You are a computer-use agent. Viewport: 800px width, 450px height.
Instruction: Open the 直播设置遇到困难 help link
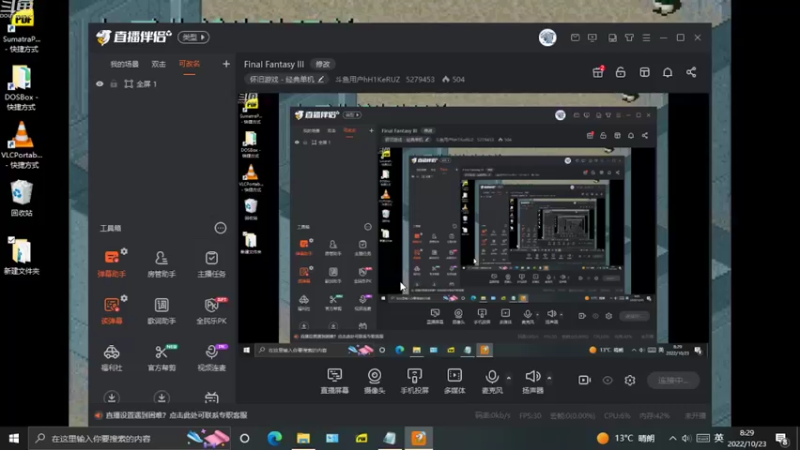[x=176, y=415]
